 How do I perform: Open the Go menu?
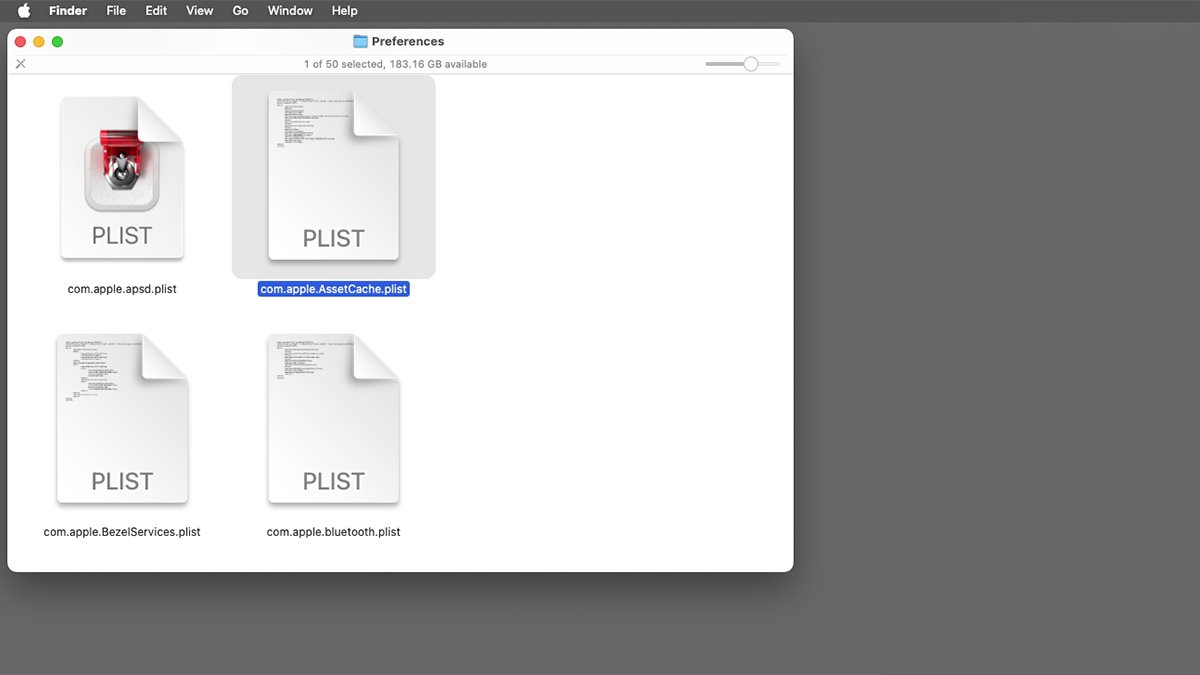(240, 11)
